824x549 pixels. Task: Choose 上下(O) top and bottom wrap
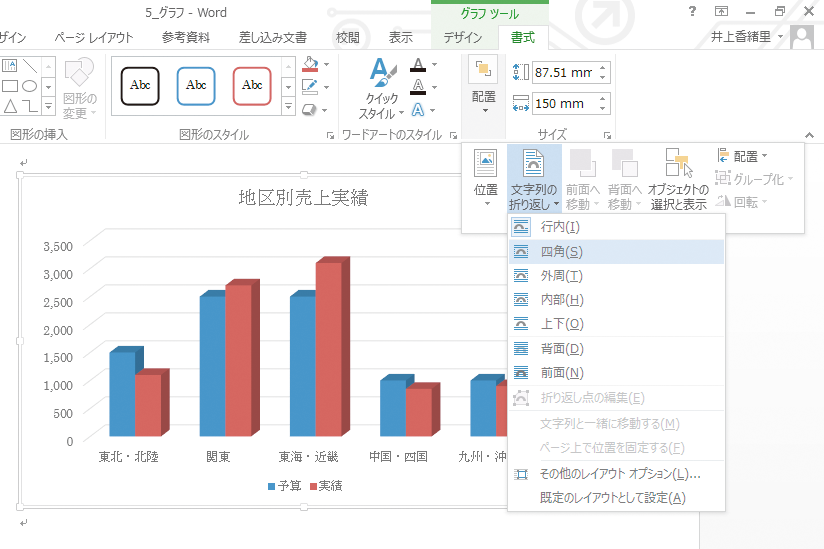pos(616,324)
